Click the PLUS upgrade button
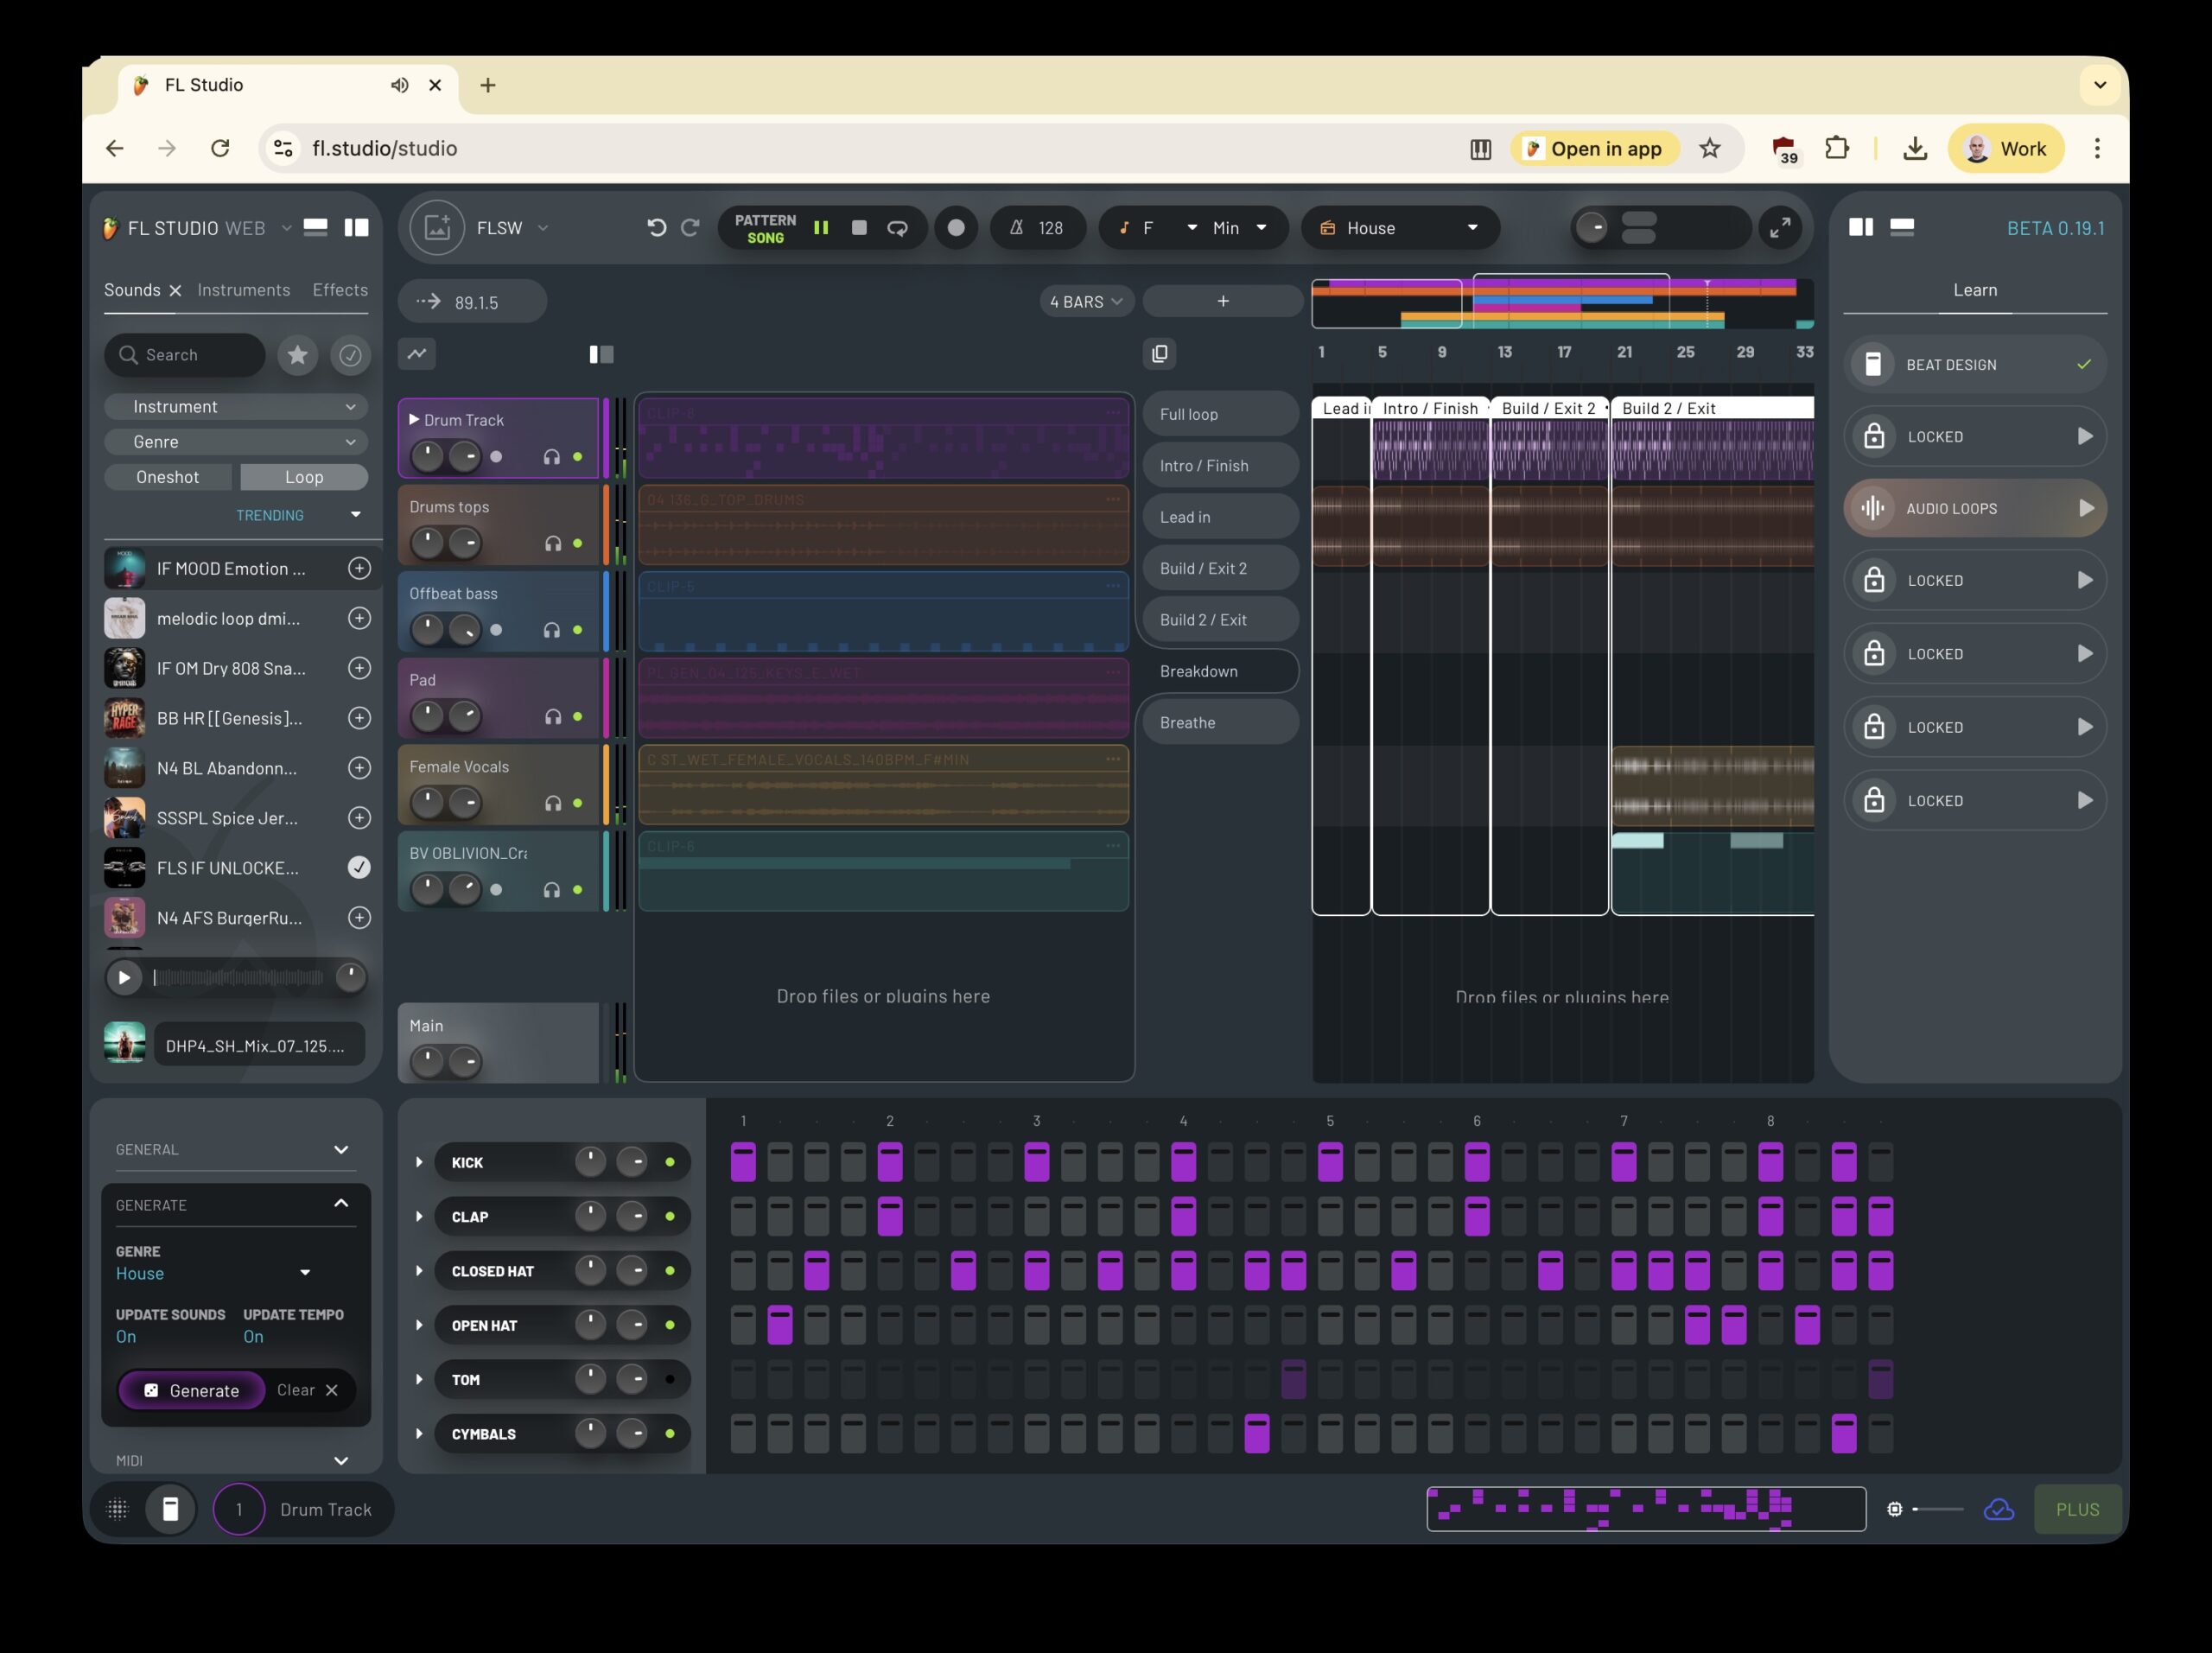Screen dimensions: 2212x1653 [x=2076, y=1510]
